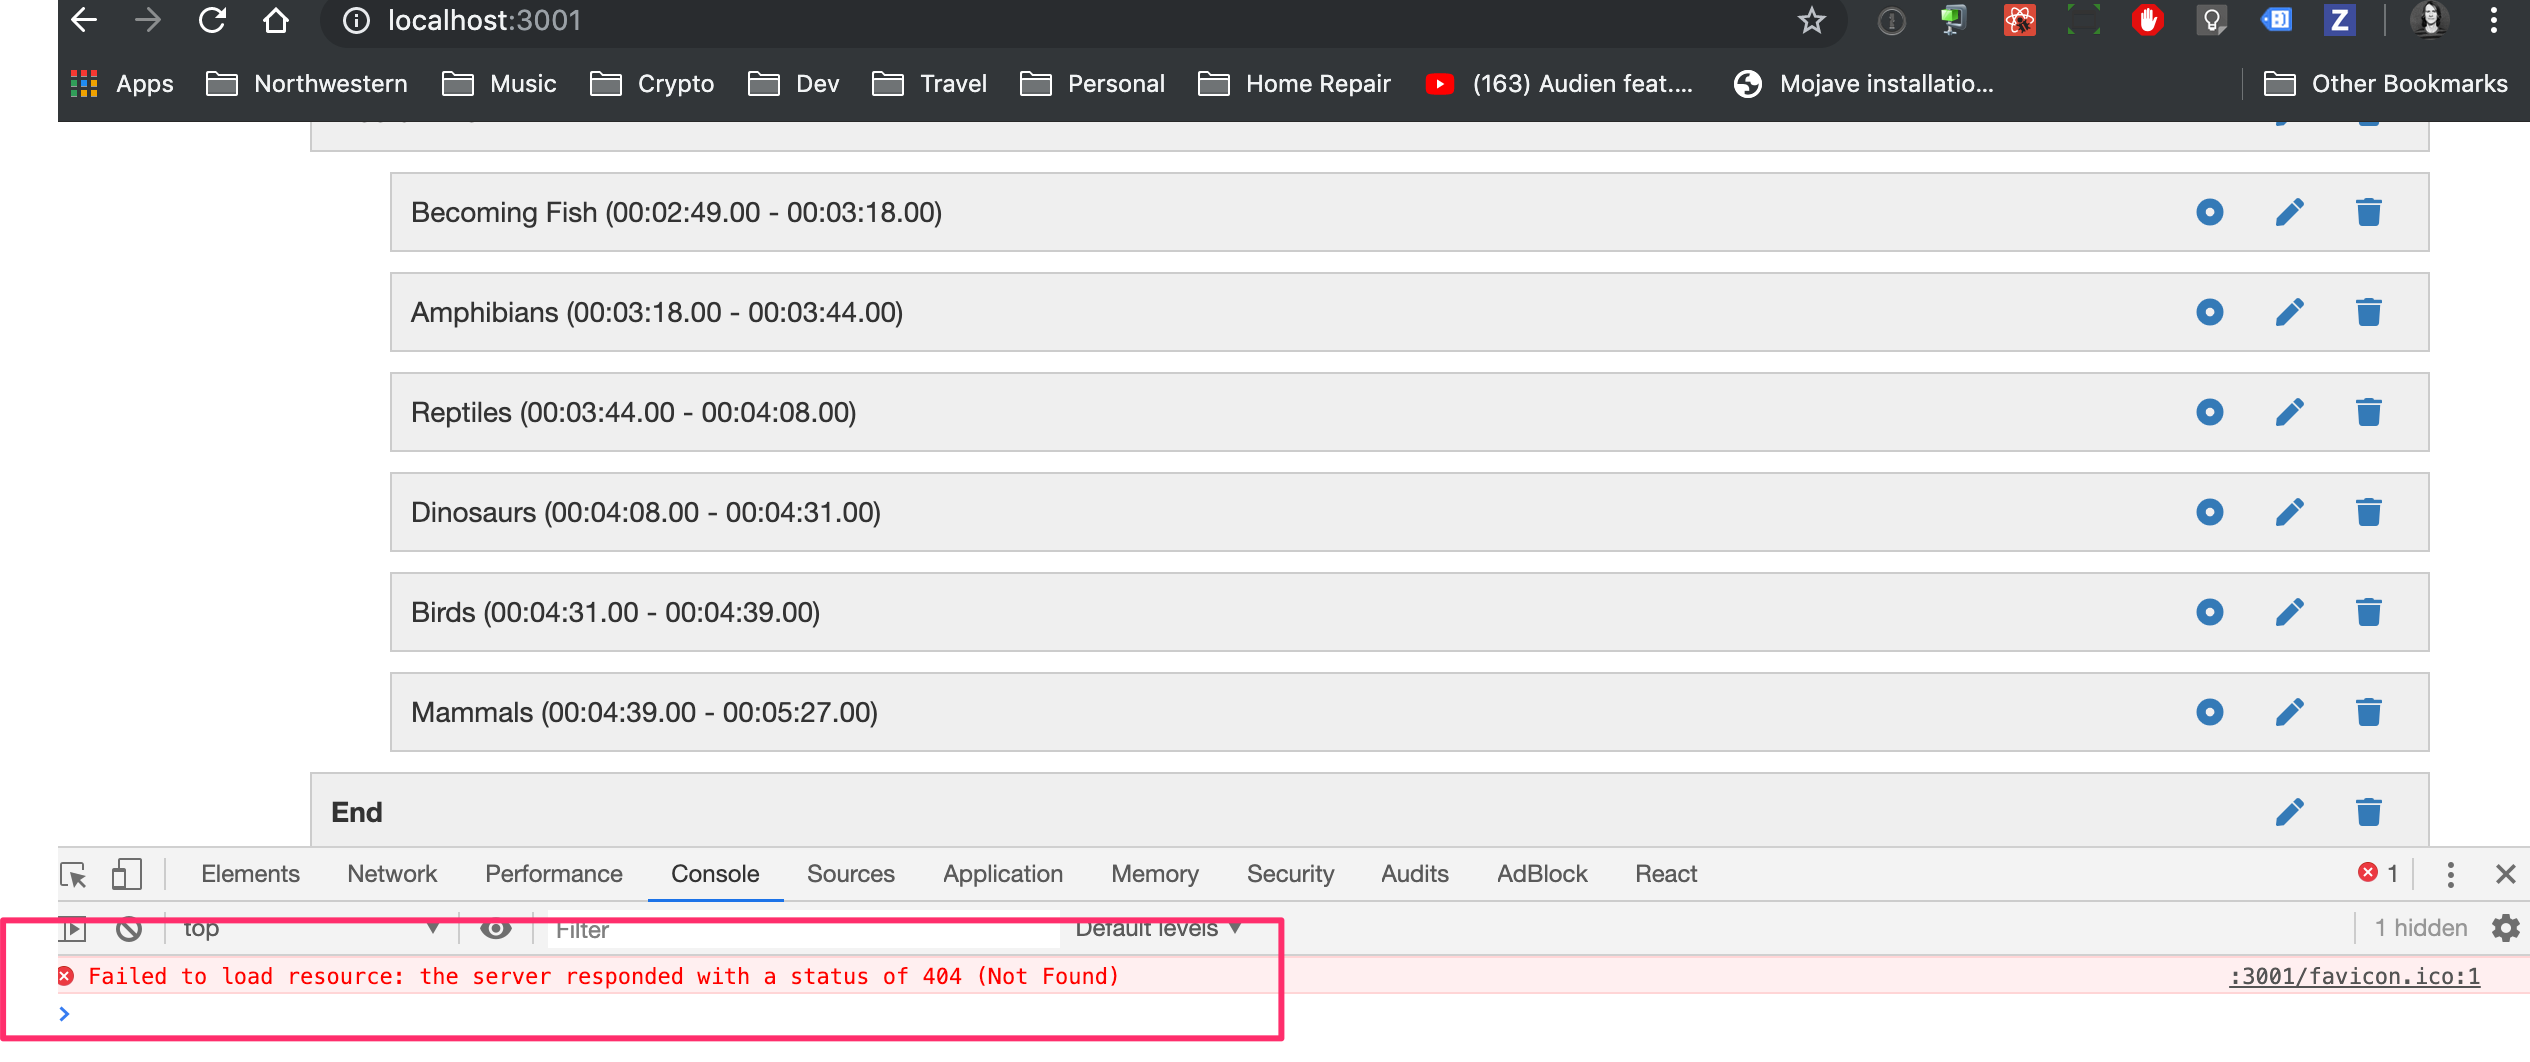Screen dimensions: 2530x1062
Task: Clear the console with the no-entry icon
Action: pyautogui.click(x=129, y=929)
